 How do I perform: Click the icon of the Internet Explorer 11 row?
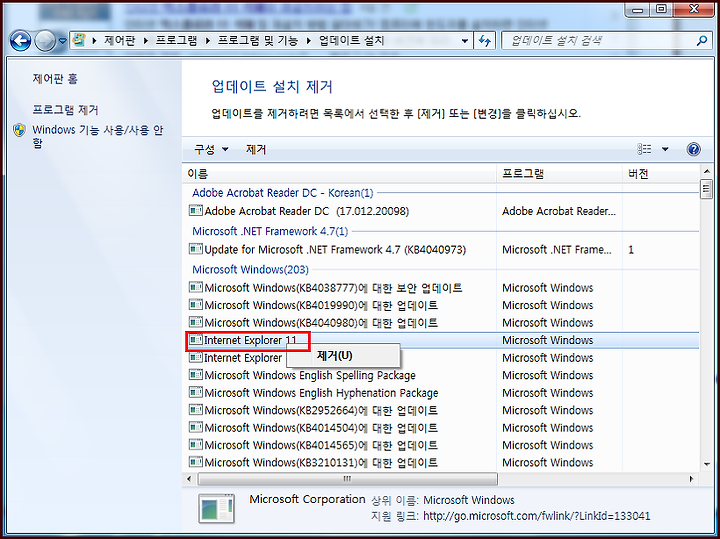(196, 340)
